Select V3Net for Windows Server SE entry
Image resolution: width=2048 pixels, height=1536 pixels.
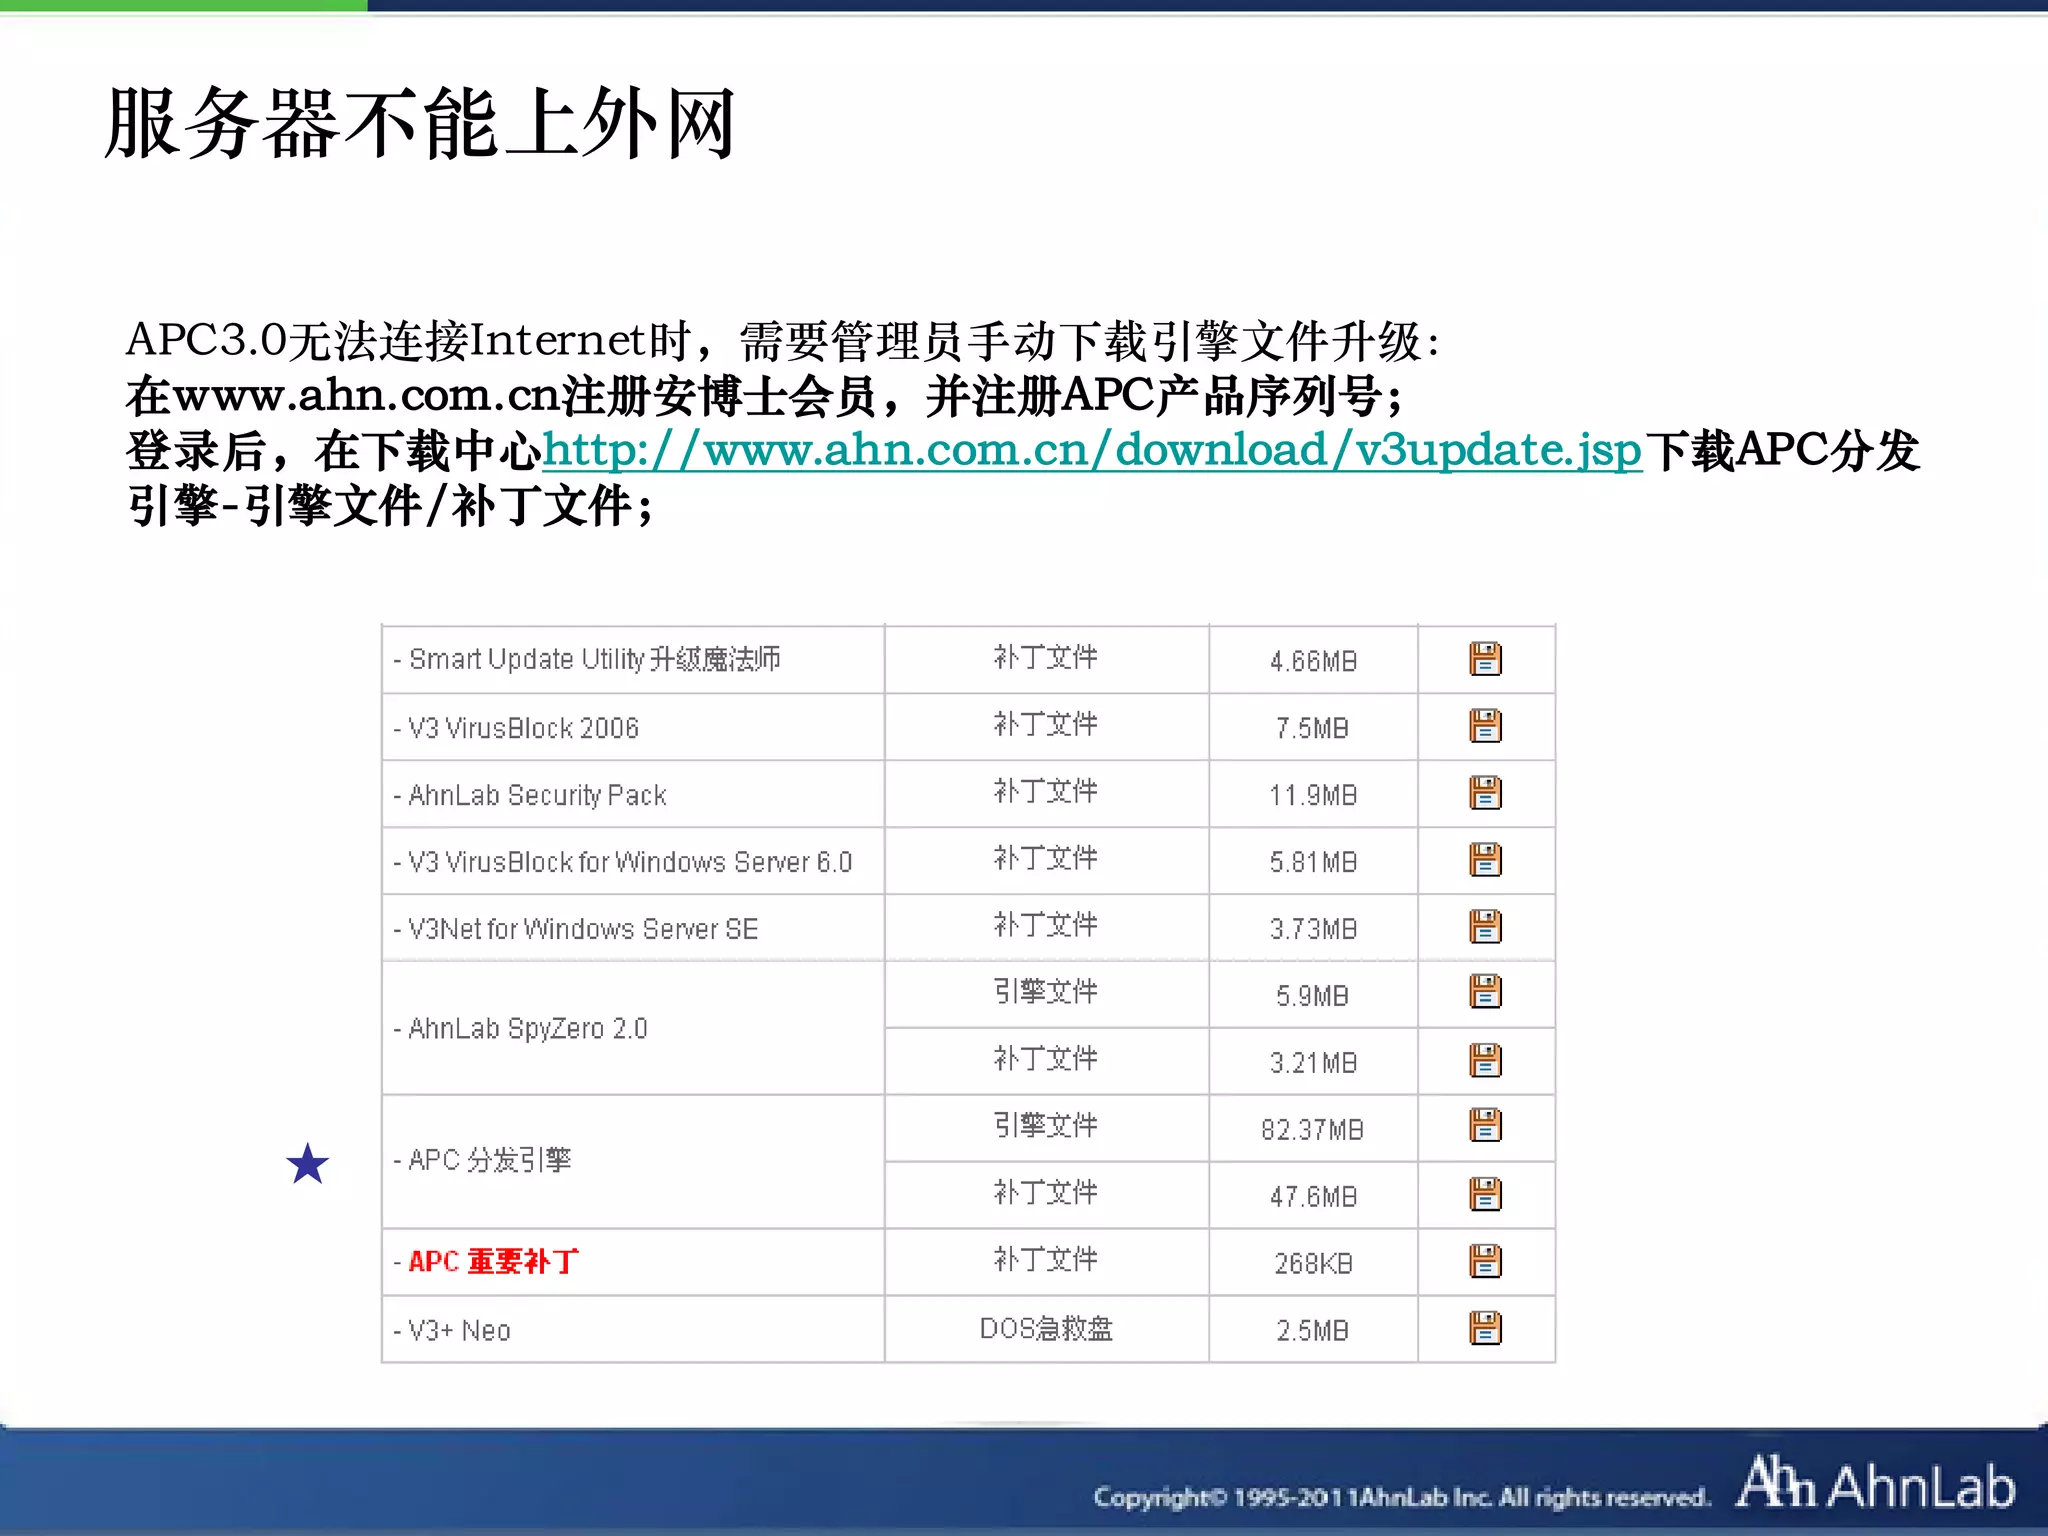[x=583, y=929]
